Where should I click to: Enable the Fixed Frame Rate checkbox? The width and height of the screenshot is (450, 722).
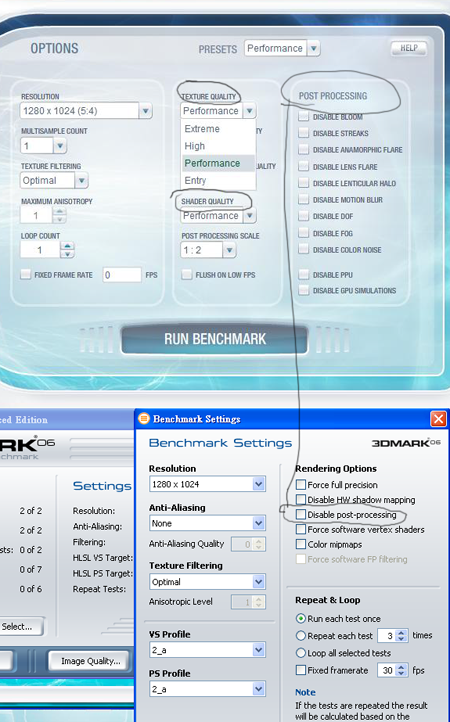[26, 275]
